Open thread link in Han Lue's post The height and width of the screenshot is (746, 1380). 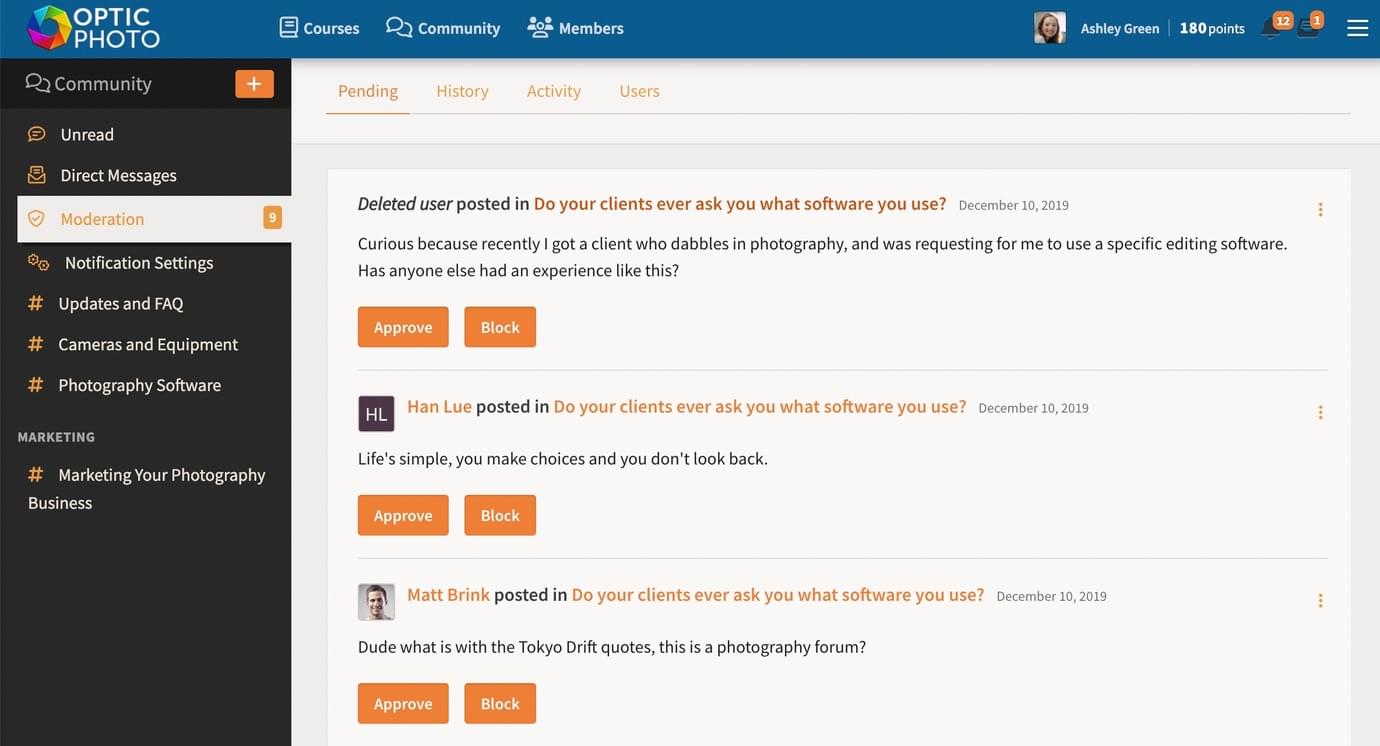pyautogui.click(x=760, y=407)
